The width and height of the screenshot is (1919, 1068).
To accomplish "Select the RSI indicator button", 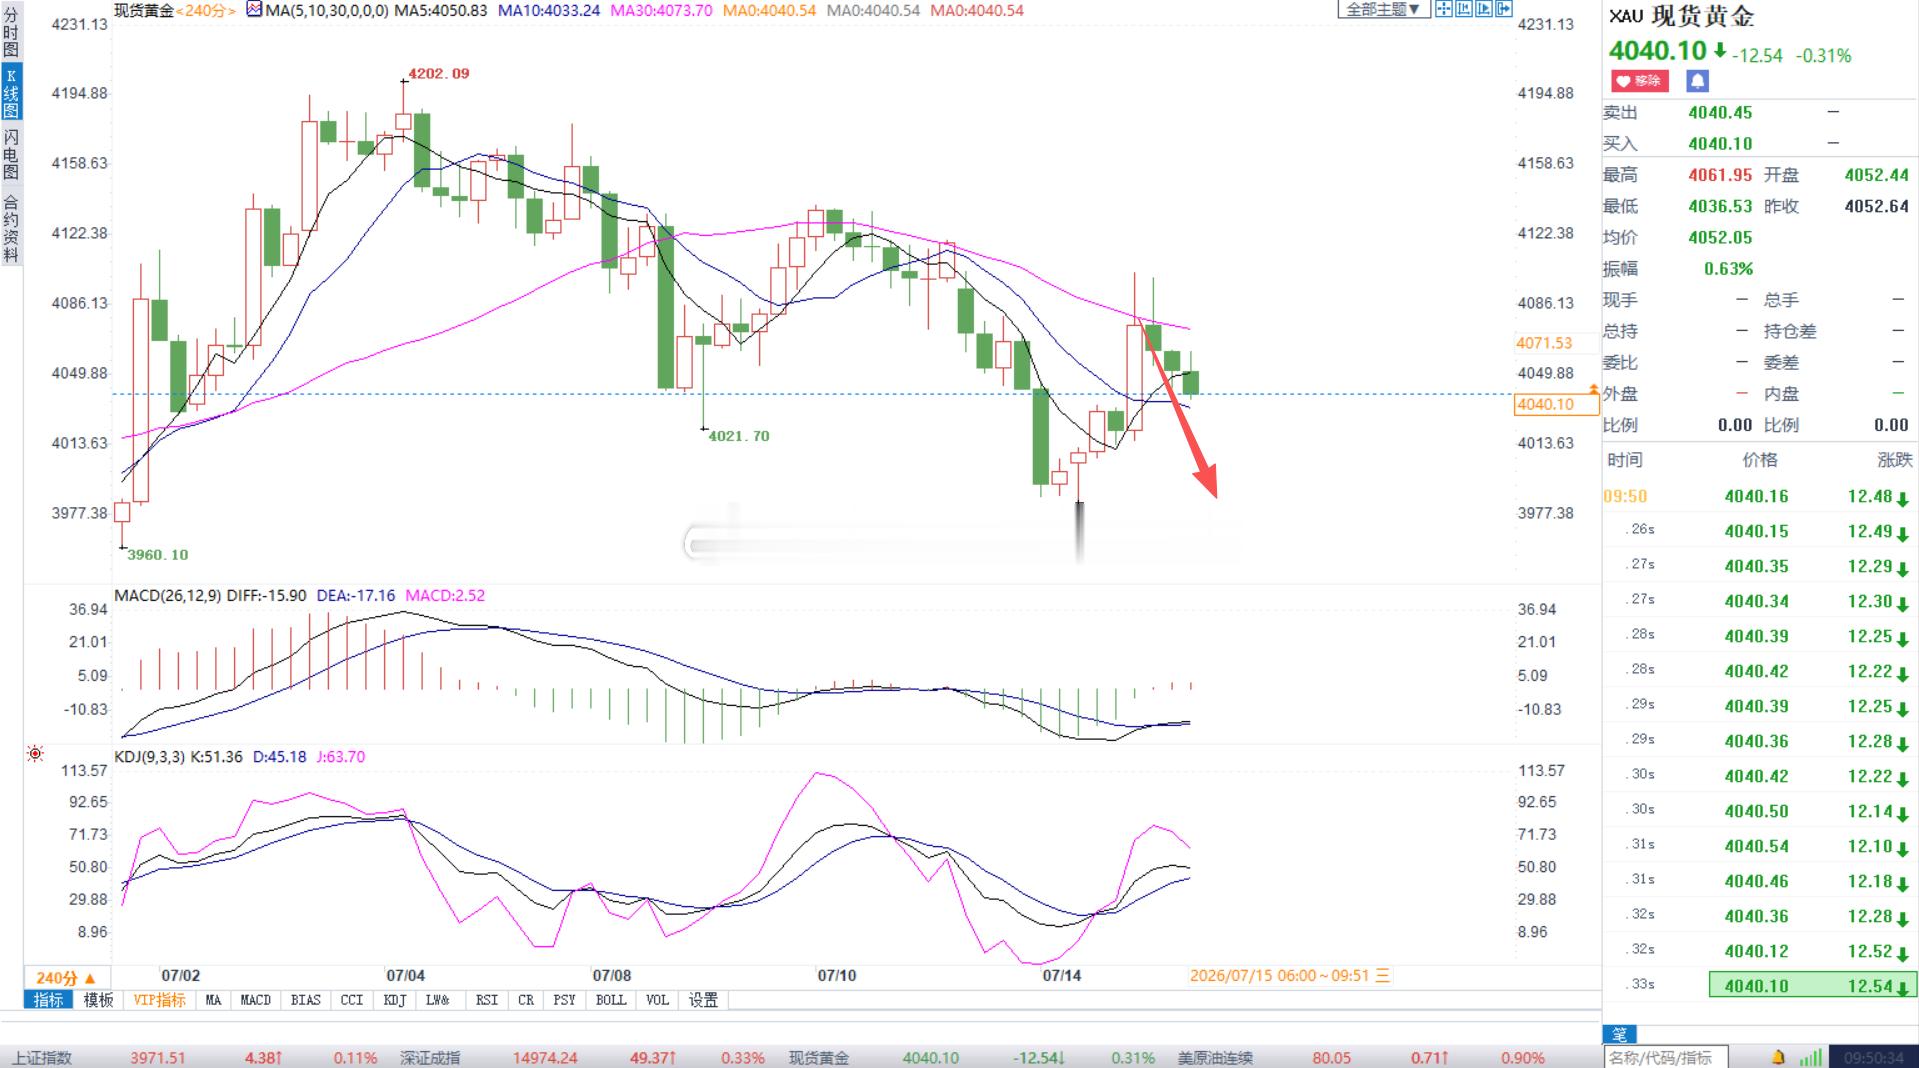I will (487, 1000).
